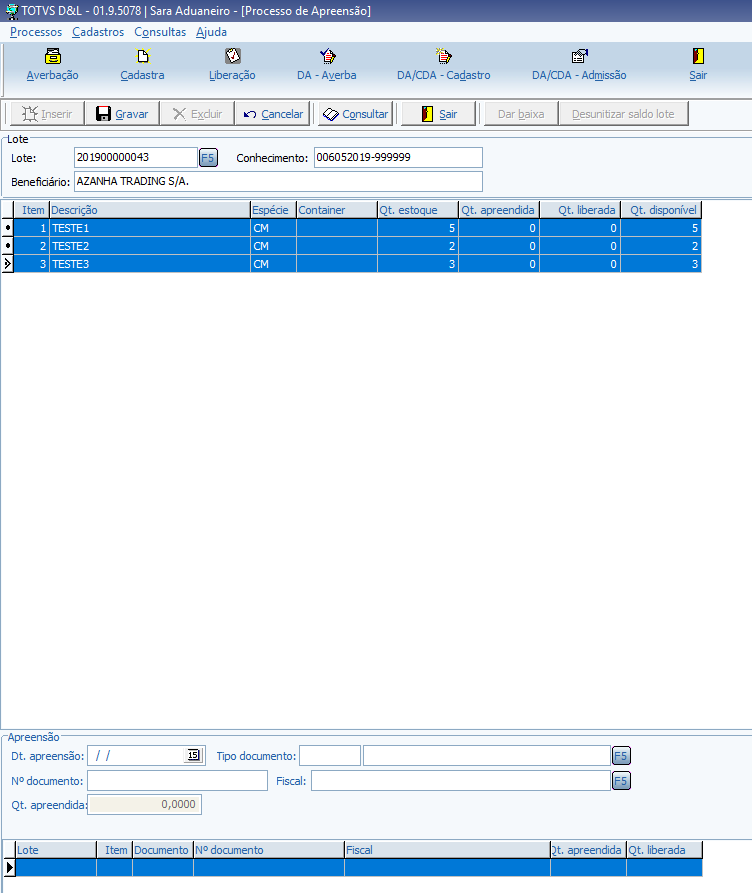The width and height of the screenshot is (752, 893).
Task: Click the Sair icon in top toolbar
Action: pyautogui.click(x=698, y=65)
